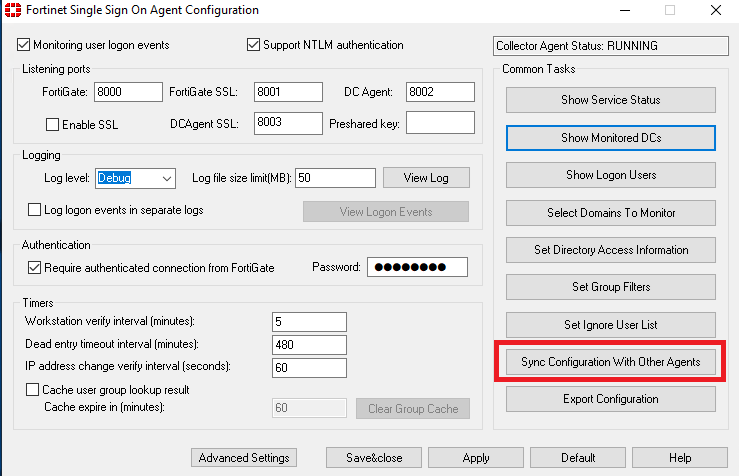Image resolution: width=739 pixels, height=476 pixels.
Task: Click Sync Configuration With Other Agents
Action: (611, 362)
